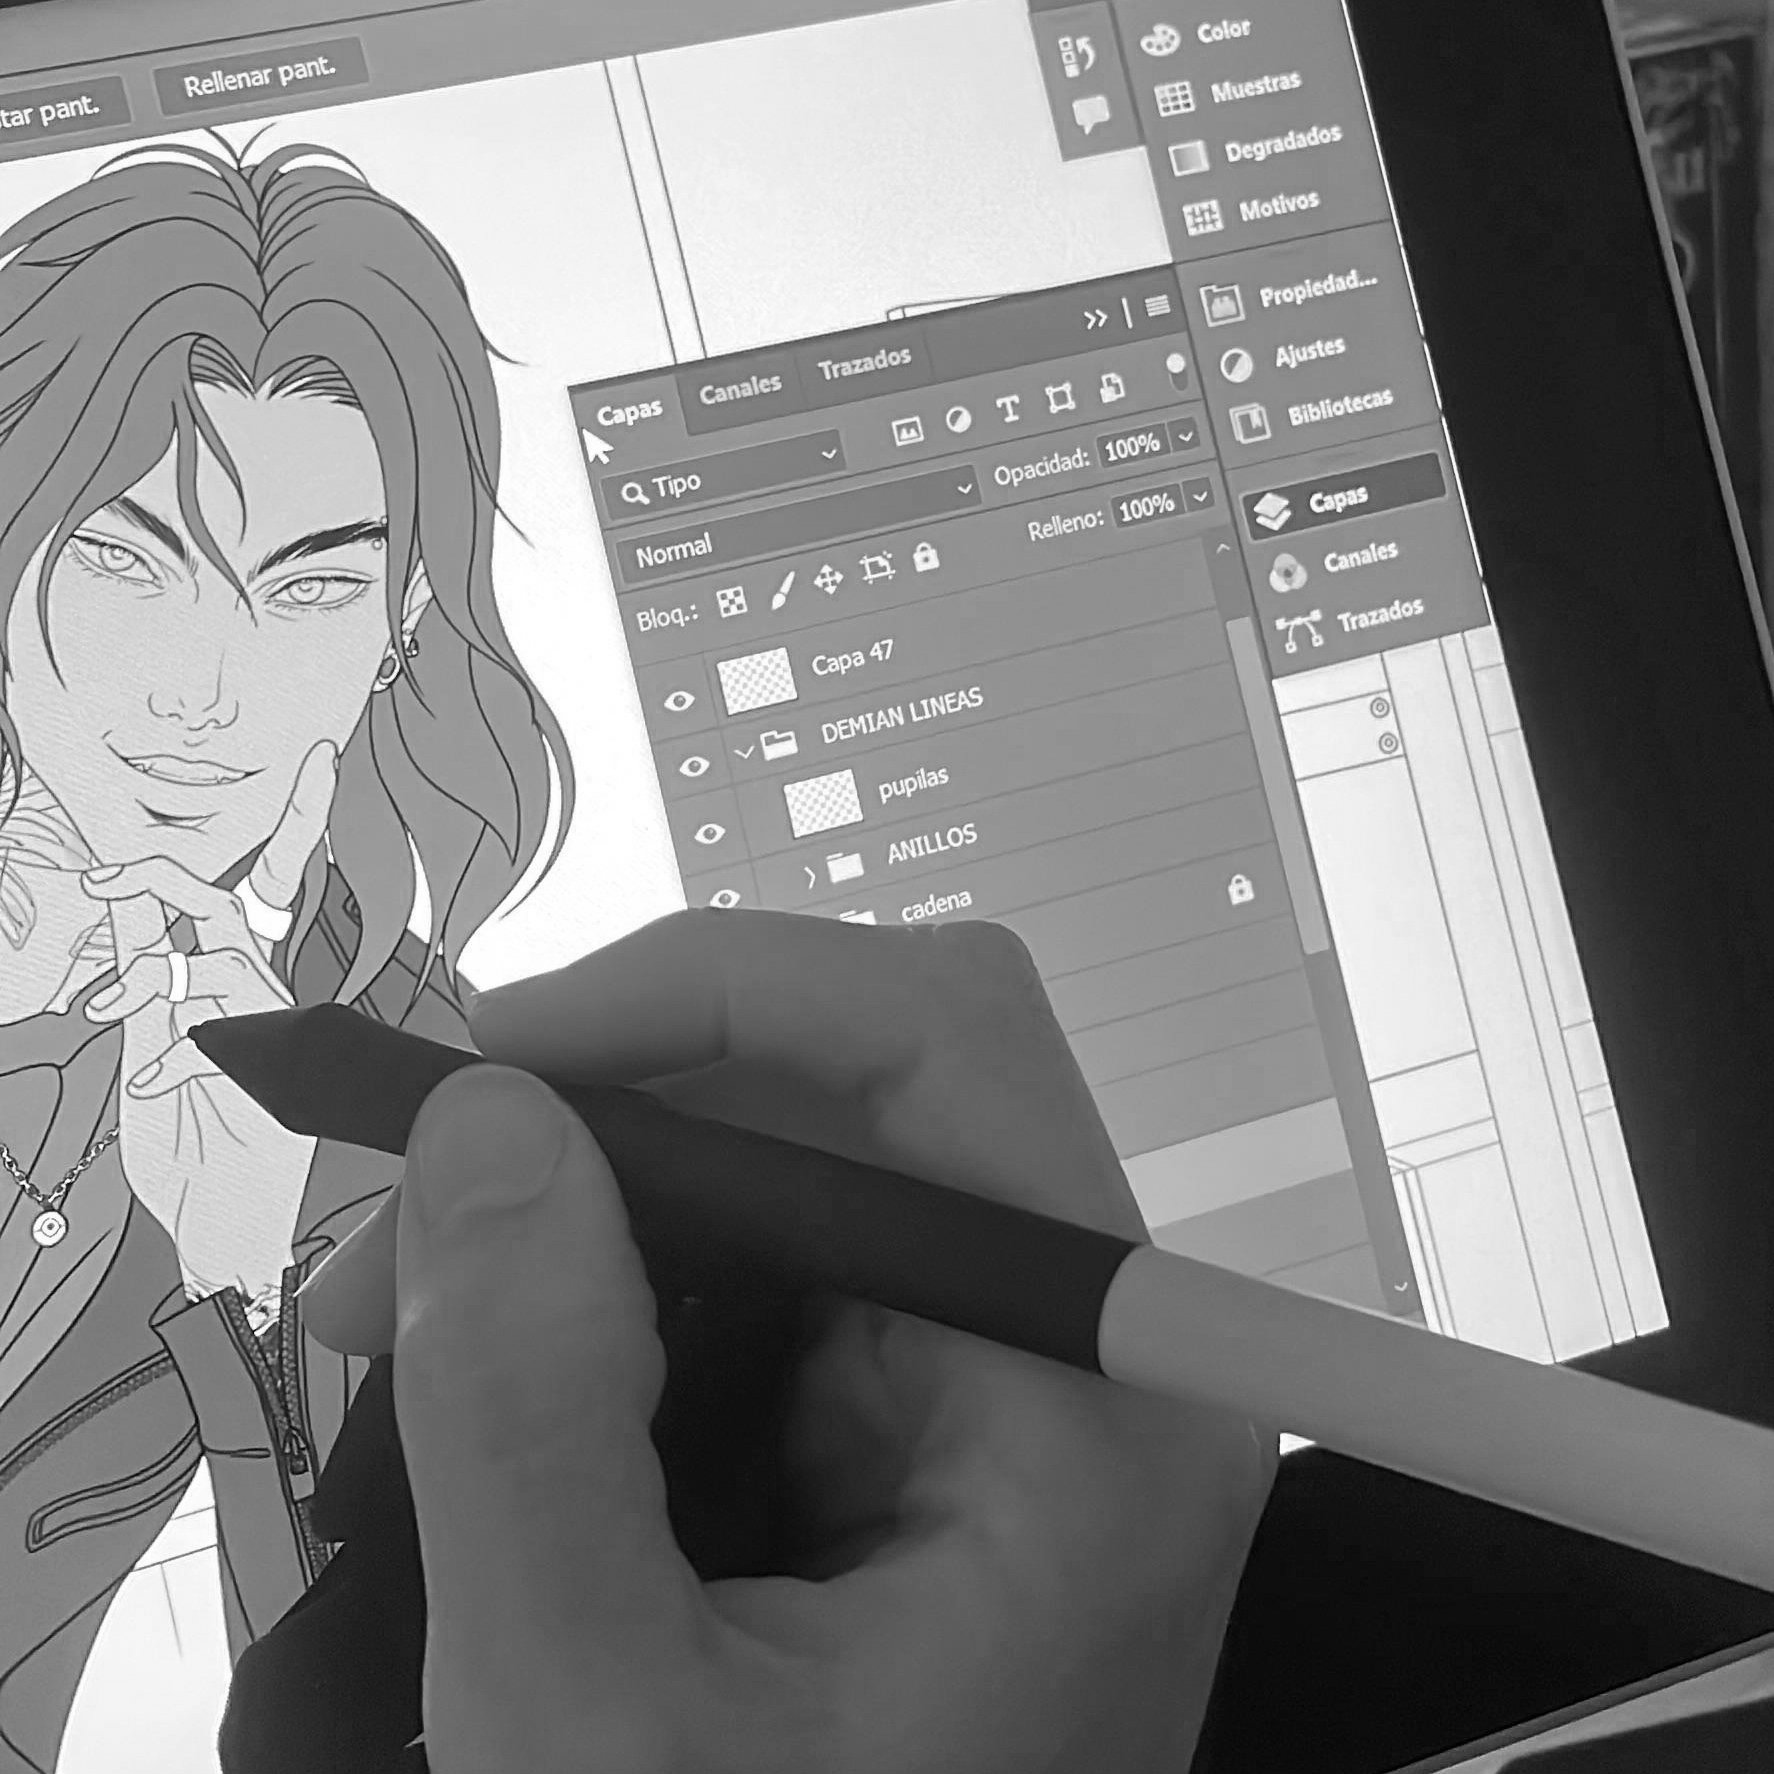The width and height of the screenshot is (1774, 1774).
Task: Click the adjustment layer filter icon
Action: tap(958, 420)
